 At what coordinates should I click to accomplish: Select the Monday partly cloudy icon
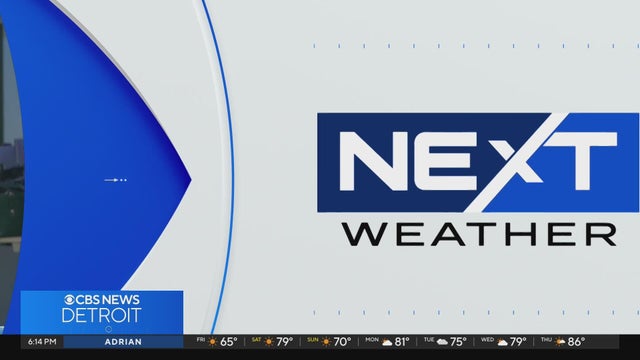coord(387,342)
